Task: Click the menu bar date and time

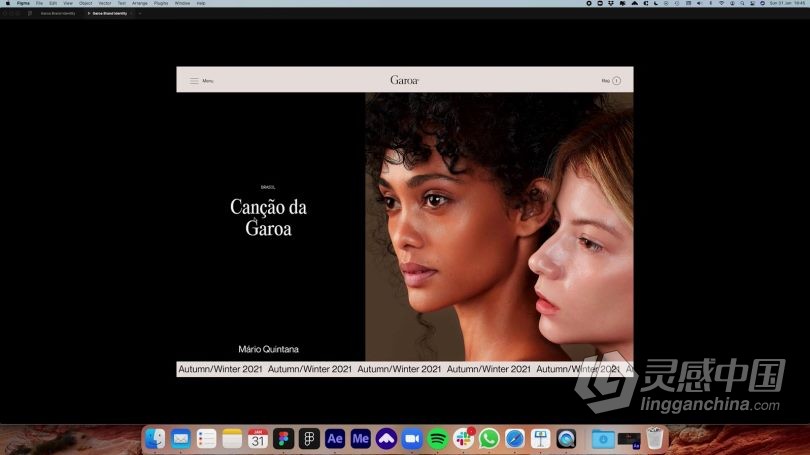Action: [x=787, y=3]
